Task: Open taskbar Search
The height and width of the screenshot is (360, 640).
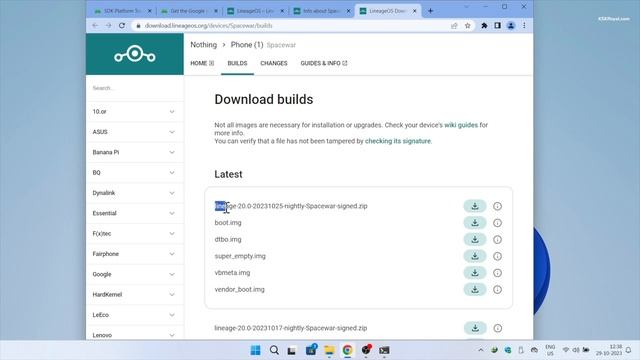Action: 274,350
